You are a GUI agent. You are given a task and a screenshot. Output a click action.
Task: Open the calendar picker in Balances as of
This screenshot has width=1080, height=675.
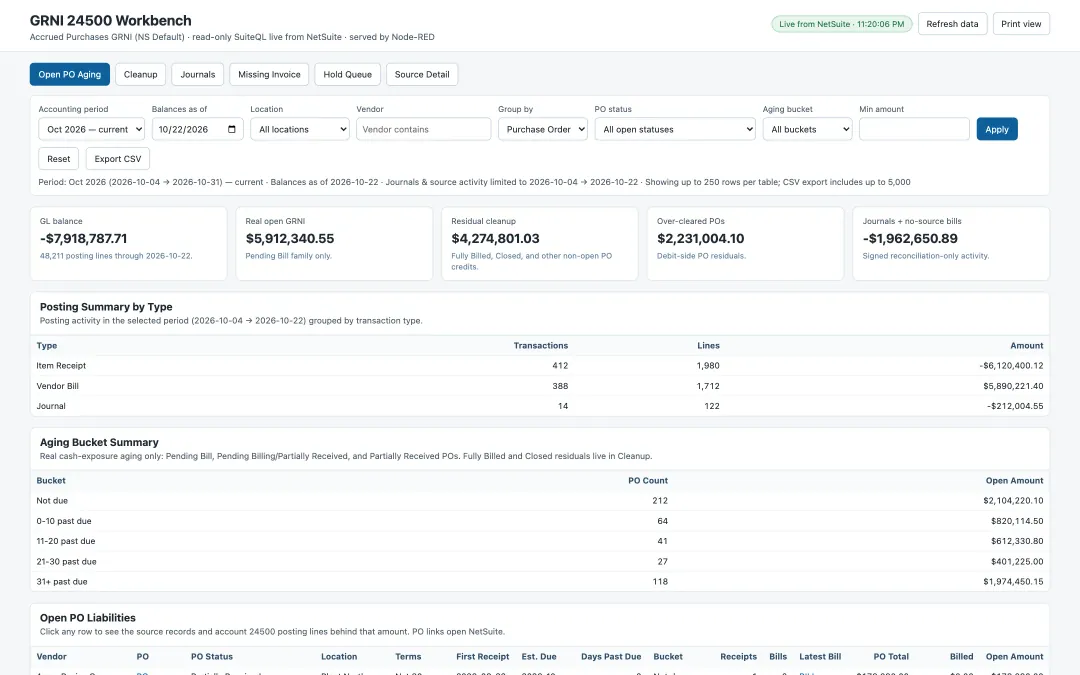tap(231, 129)
